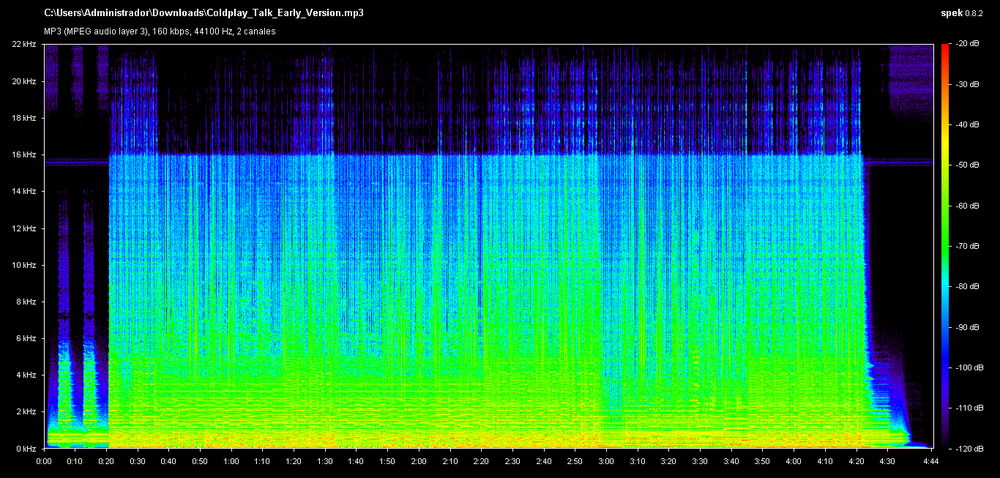The image size is (1000, 478).
Task: Click the 1:40 time axis label
Action: click(x=357, y=460)
